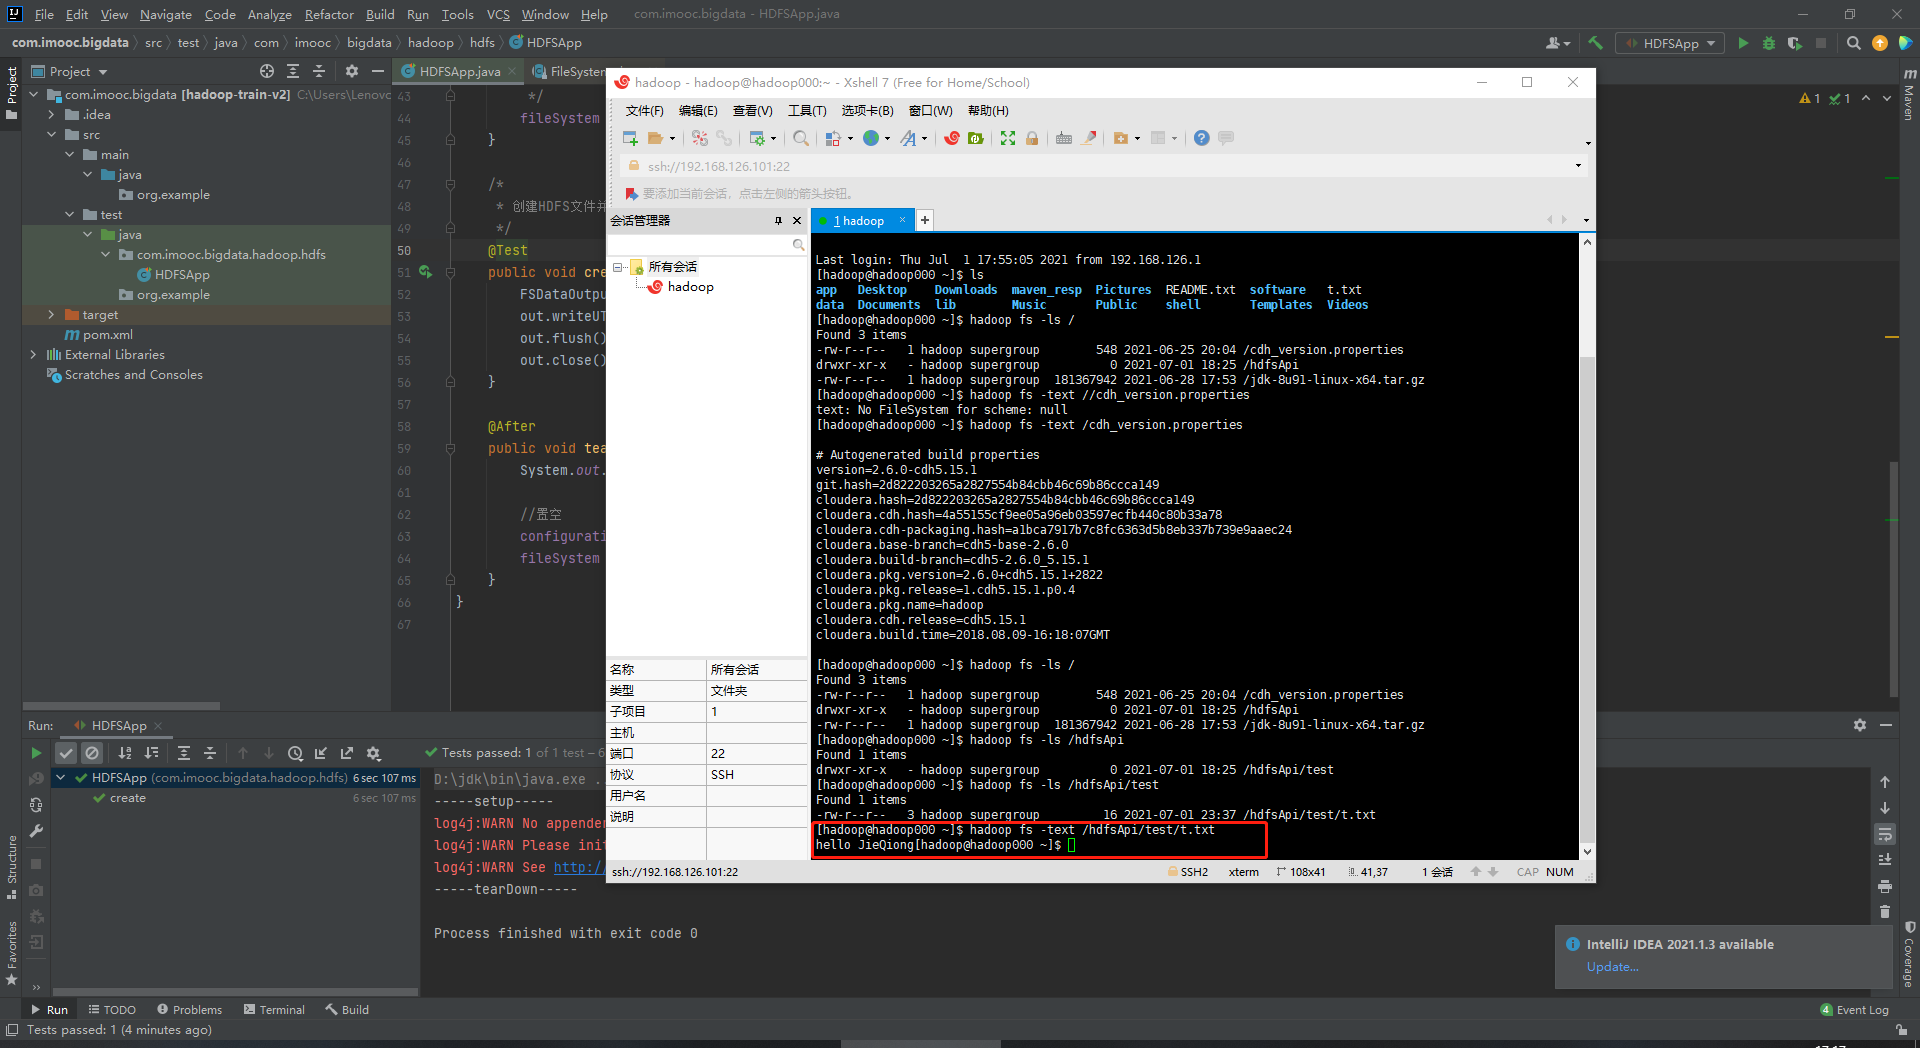
Task: Expand External Libraries node
Action: (34, 355)
